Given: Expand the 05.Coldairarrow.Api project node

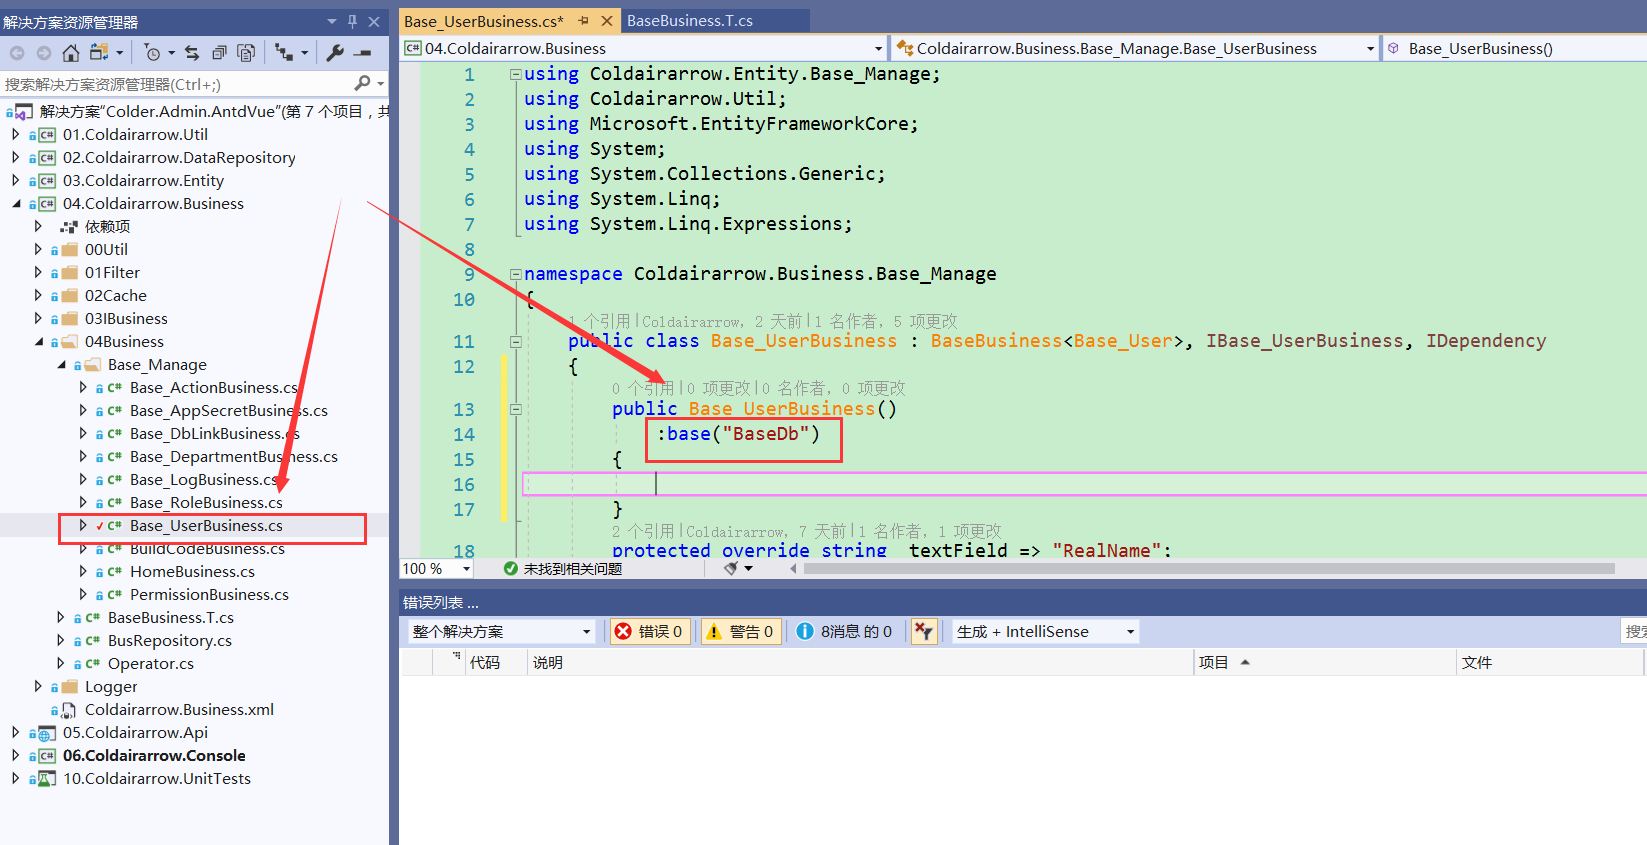Looking at the screenshot, I should coord(15,732).
